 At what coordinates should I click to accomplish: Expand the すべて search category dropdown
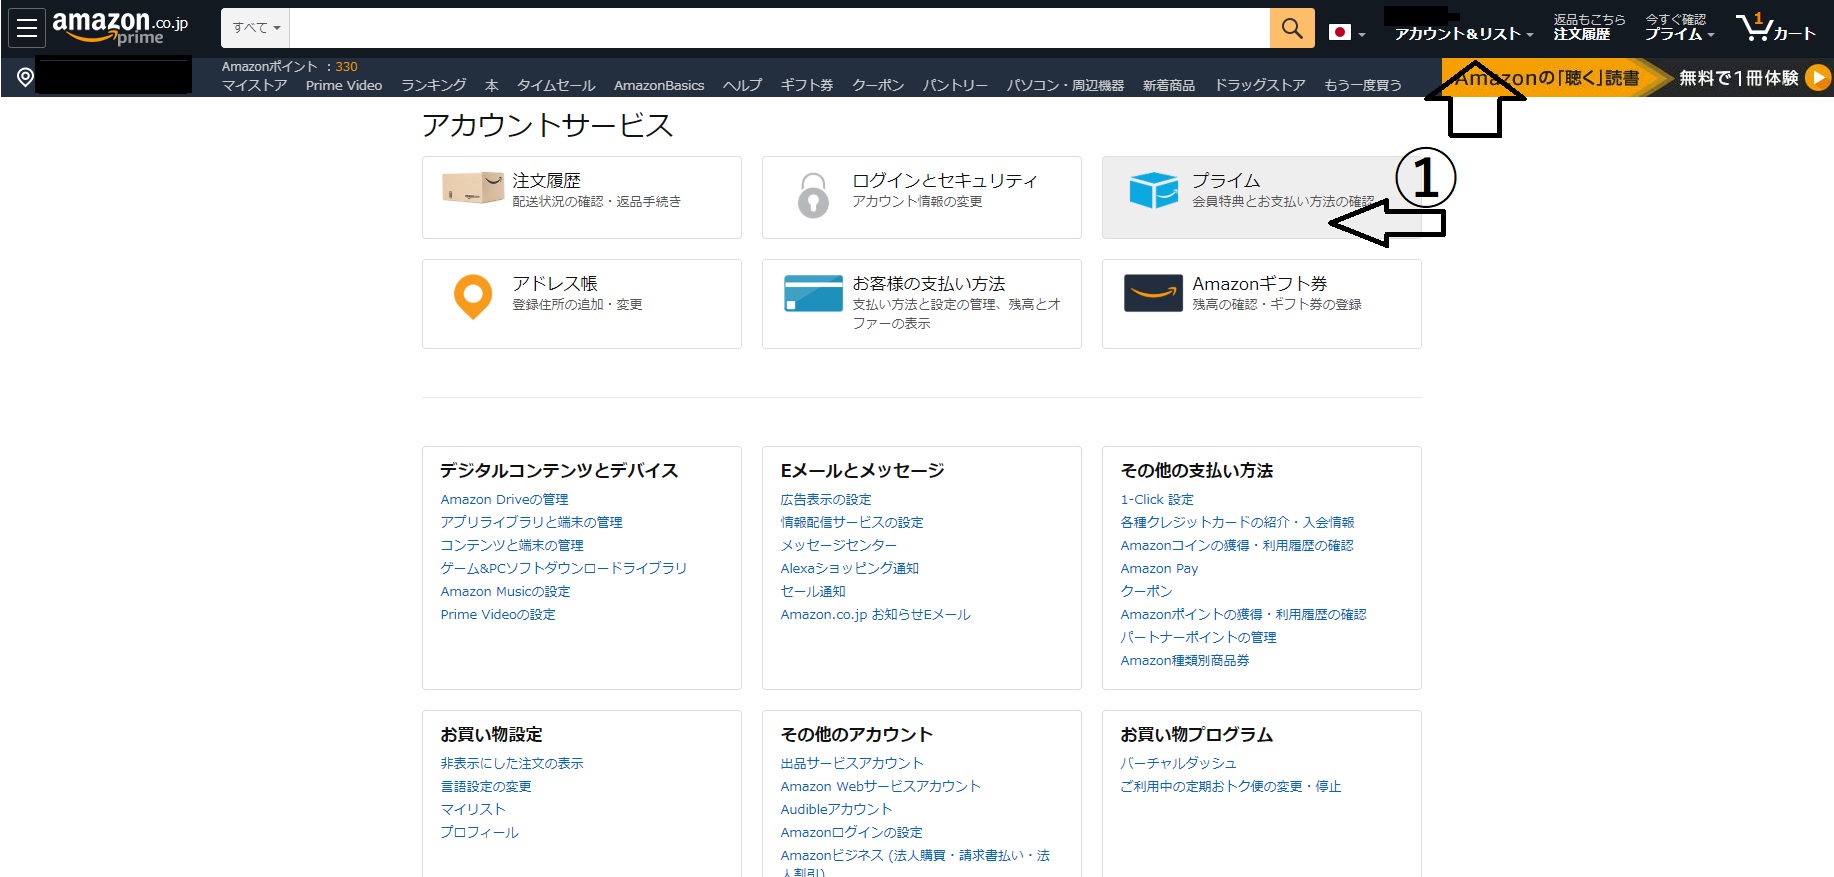click(256, 28)
